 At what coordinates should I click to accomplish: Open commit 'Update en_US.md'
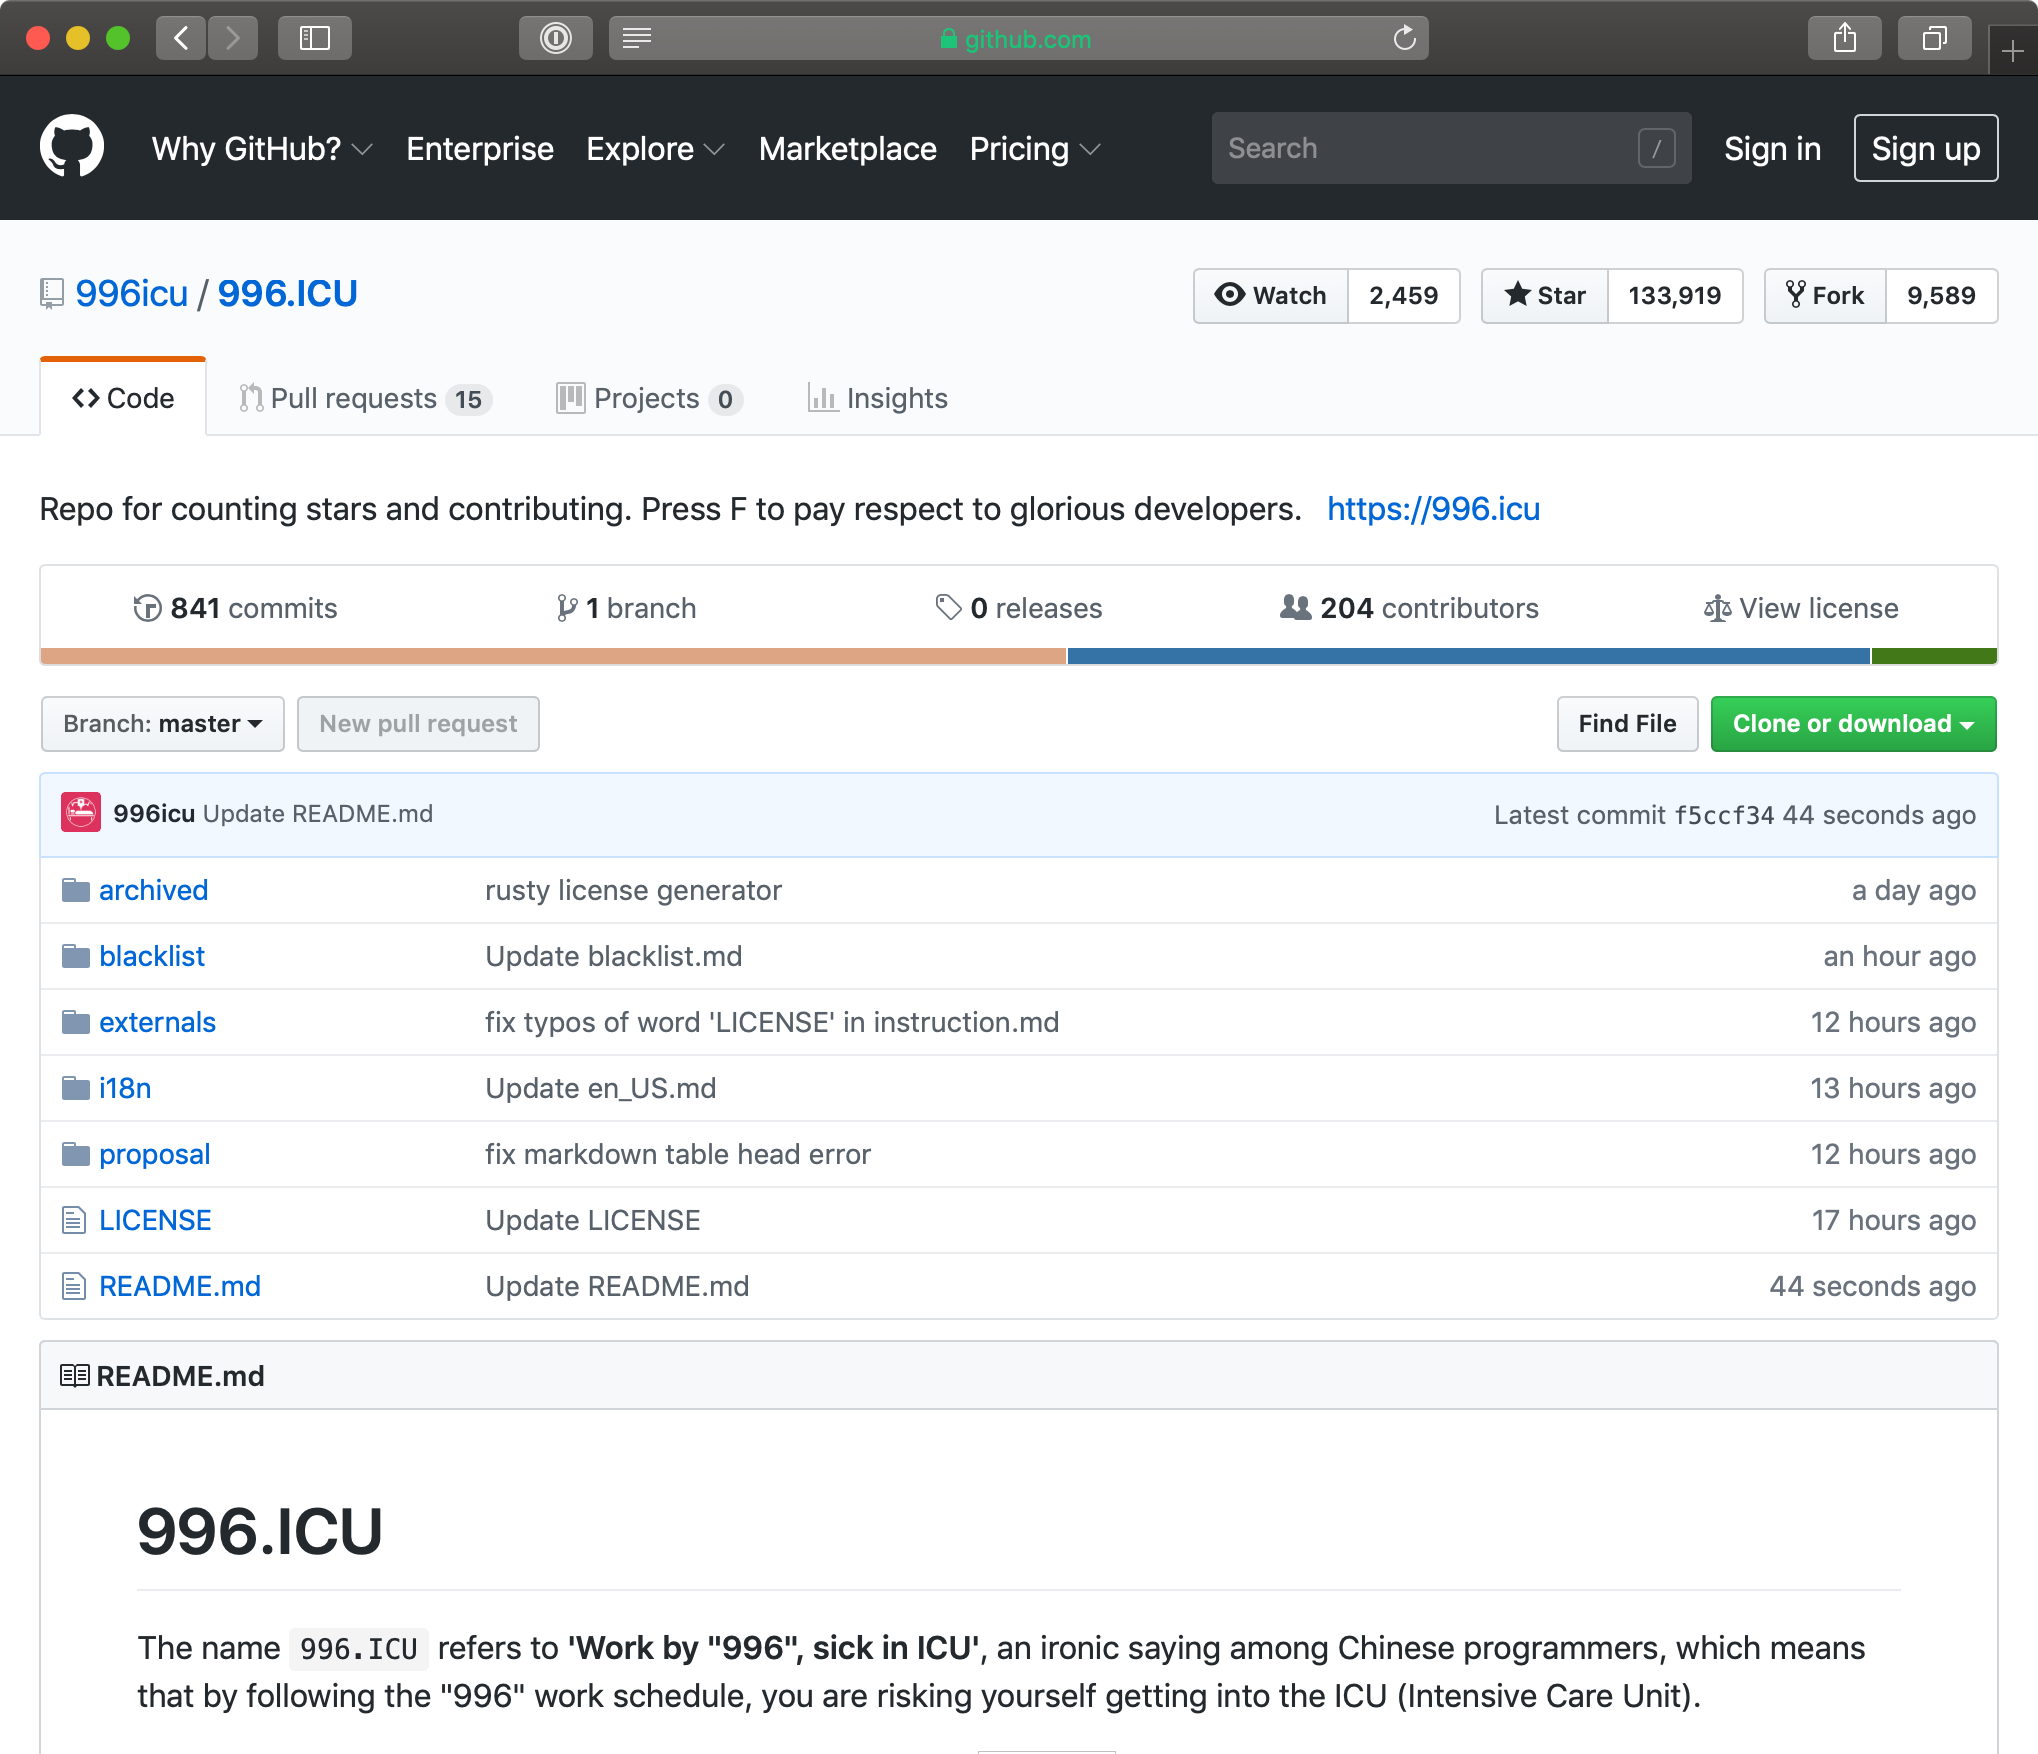(x=601, y=1088)
